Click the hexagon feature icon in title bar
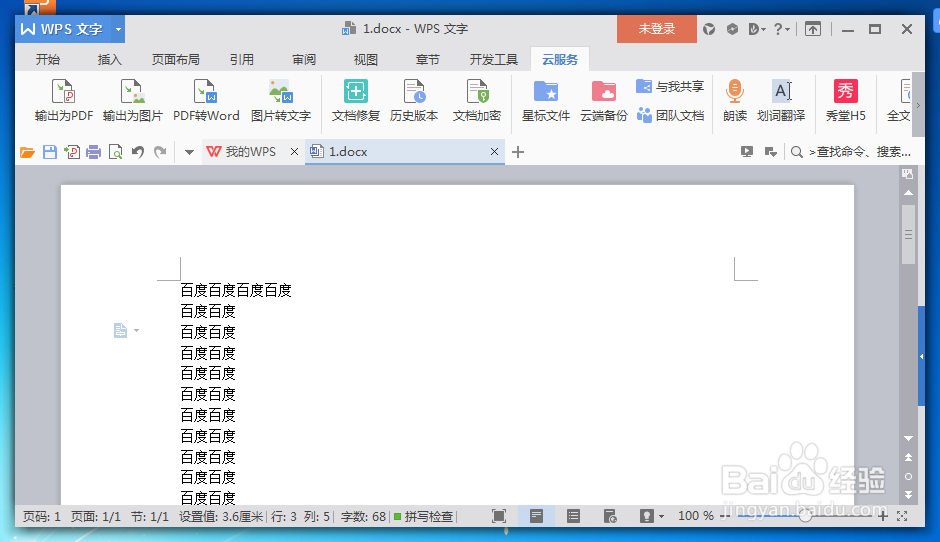The width and height of the screenshot is (940, 542). click(732, 29)
